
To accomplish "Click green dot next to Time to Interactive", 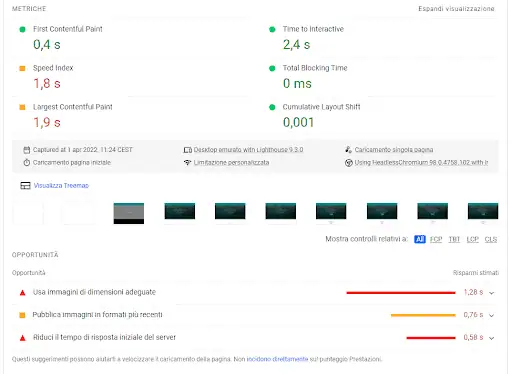I will 272,29.
